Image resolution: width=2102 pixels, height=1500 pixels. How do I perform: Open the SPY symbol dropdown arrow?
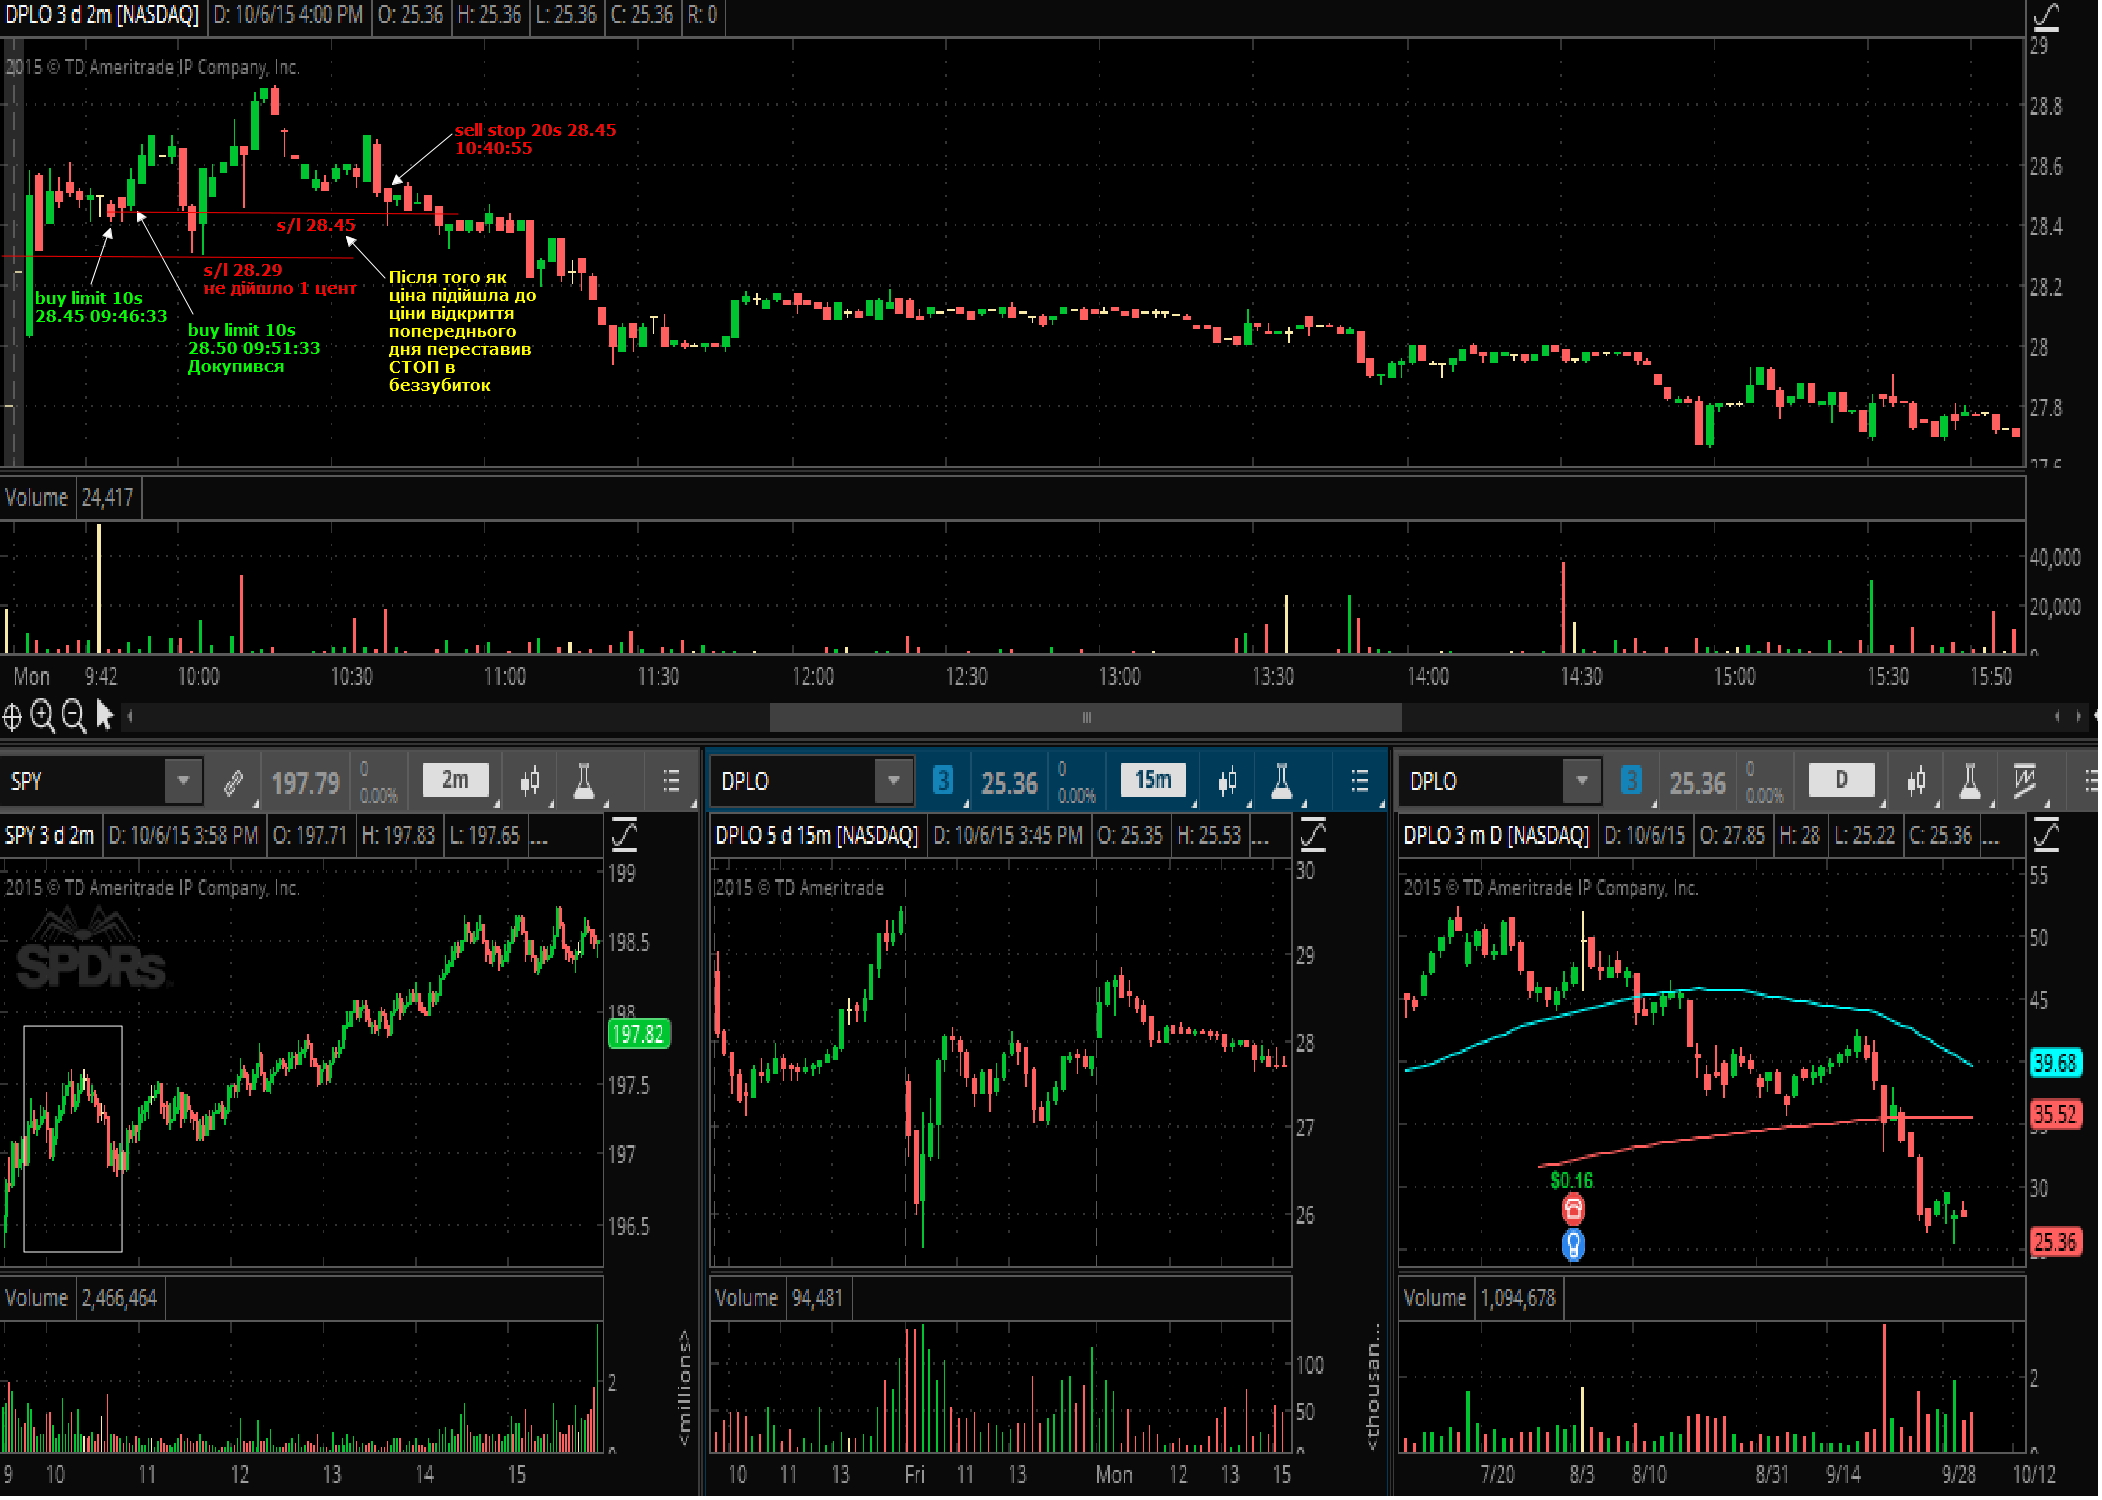coord(183,781)
